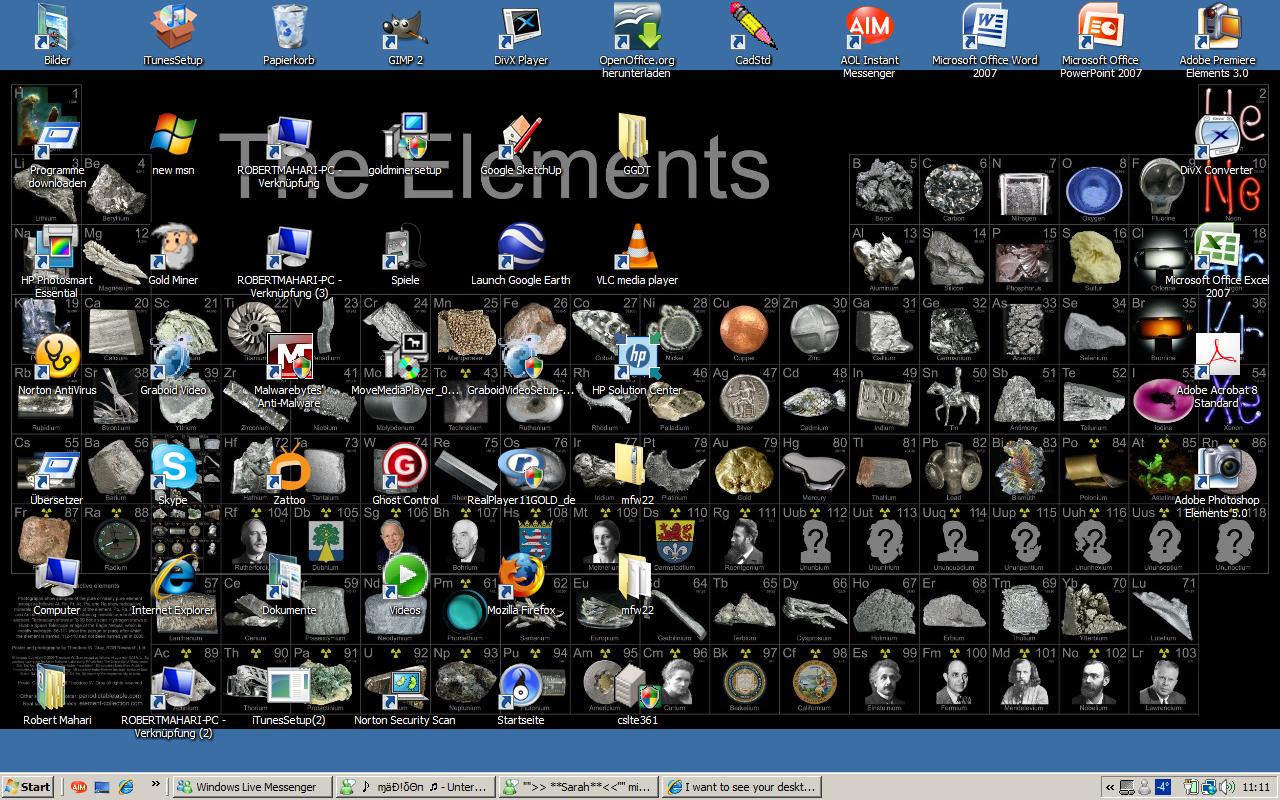Open Malwarebytes' Anti-Malware shortcut
The image size is (1280, 800).
[289, 359]
